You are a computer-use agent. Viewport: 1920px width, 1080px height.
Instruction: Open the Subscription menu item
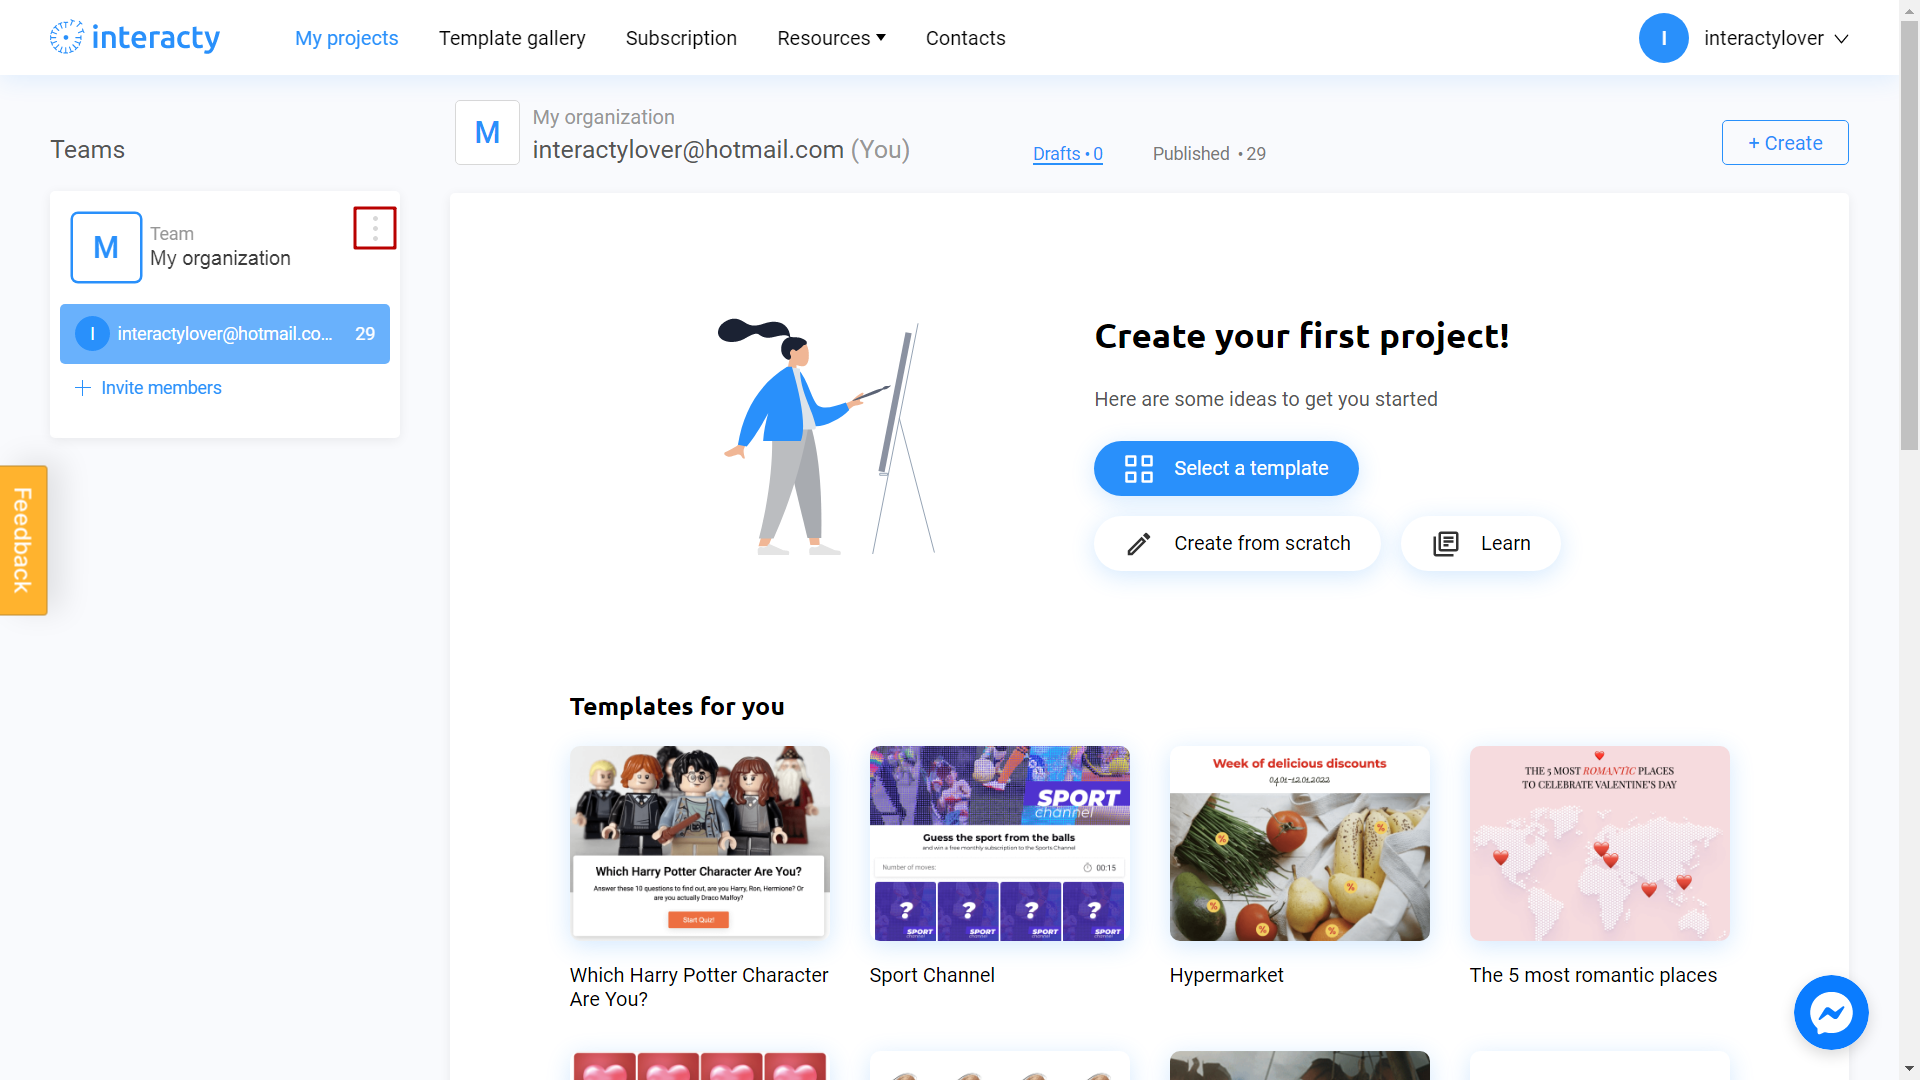point(680,37)
